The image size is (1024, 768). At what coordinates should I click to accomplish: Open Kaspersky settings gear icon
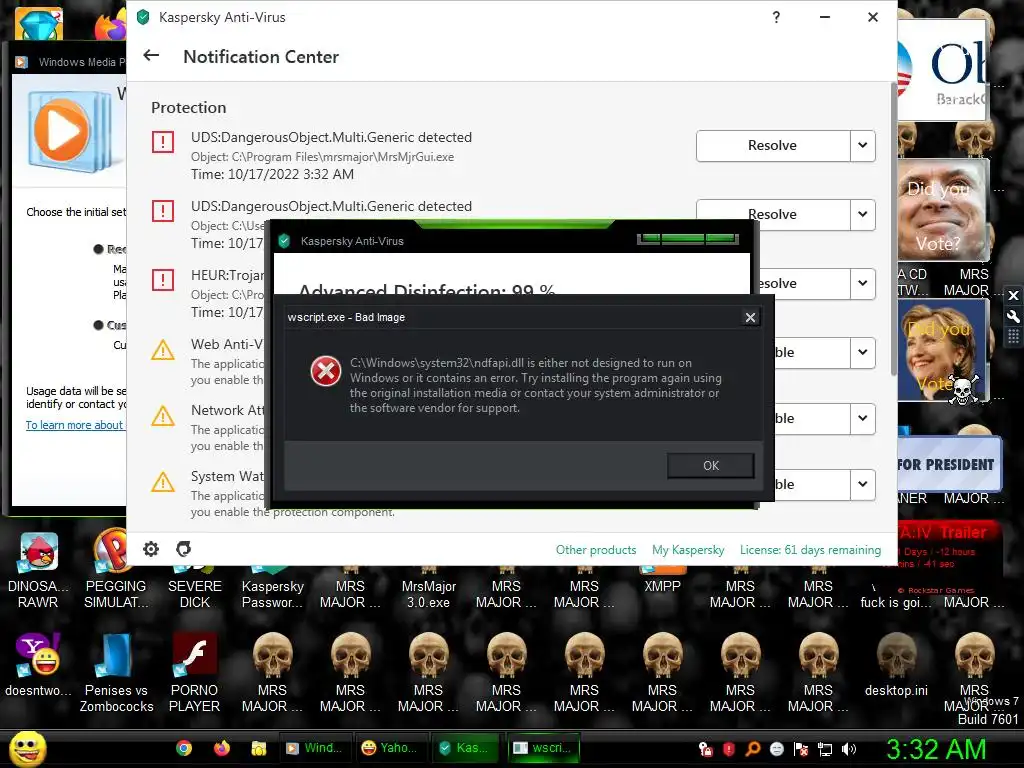click(151, 549)
